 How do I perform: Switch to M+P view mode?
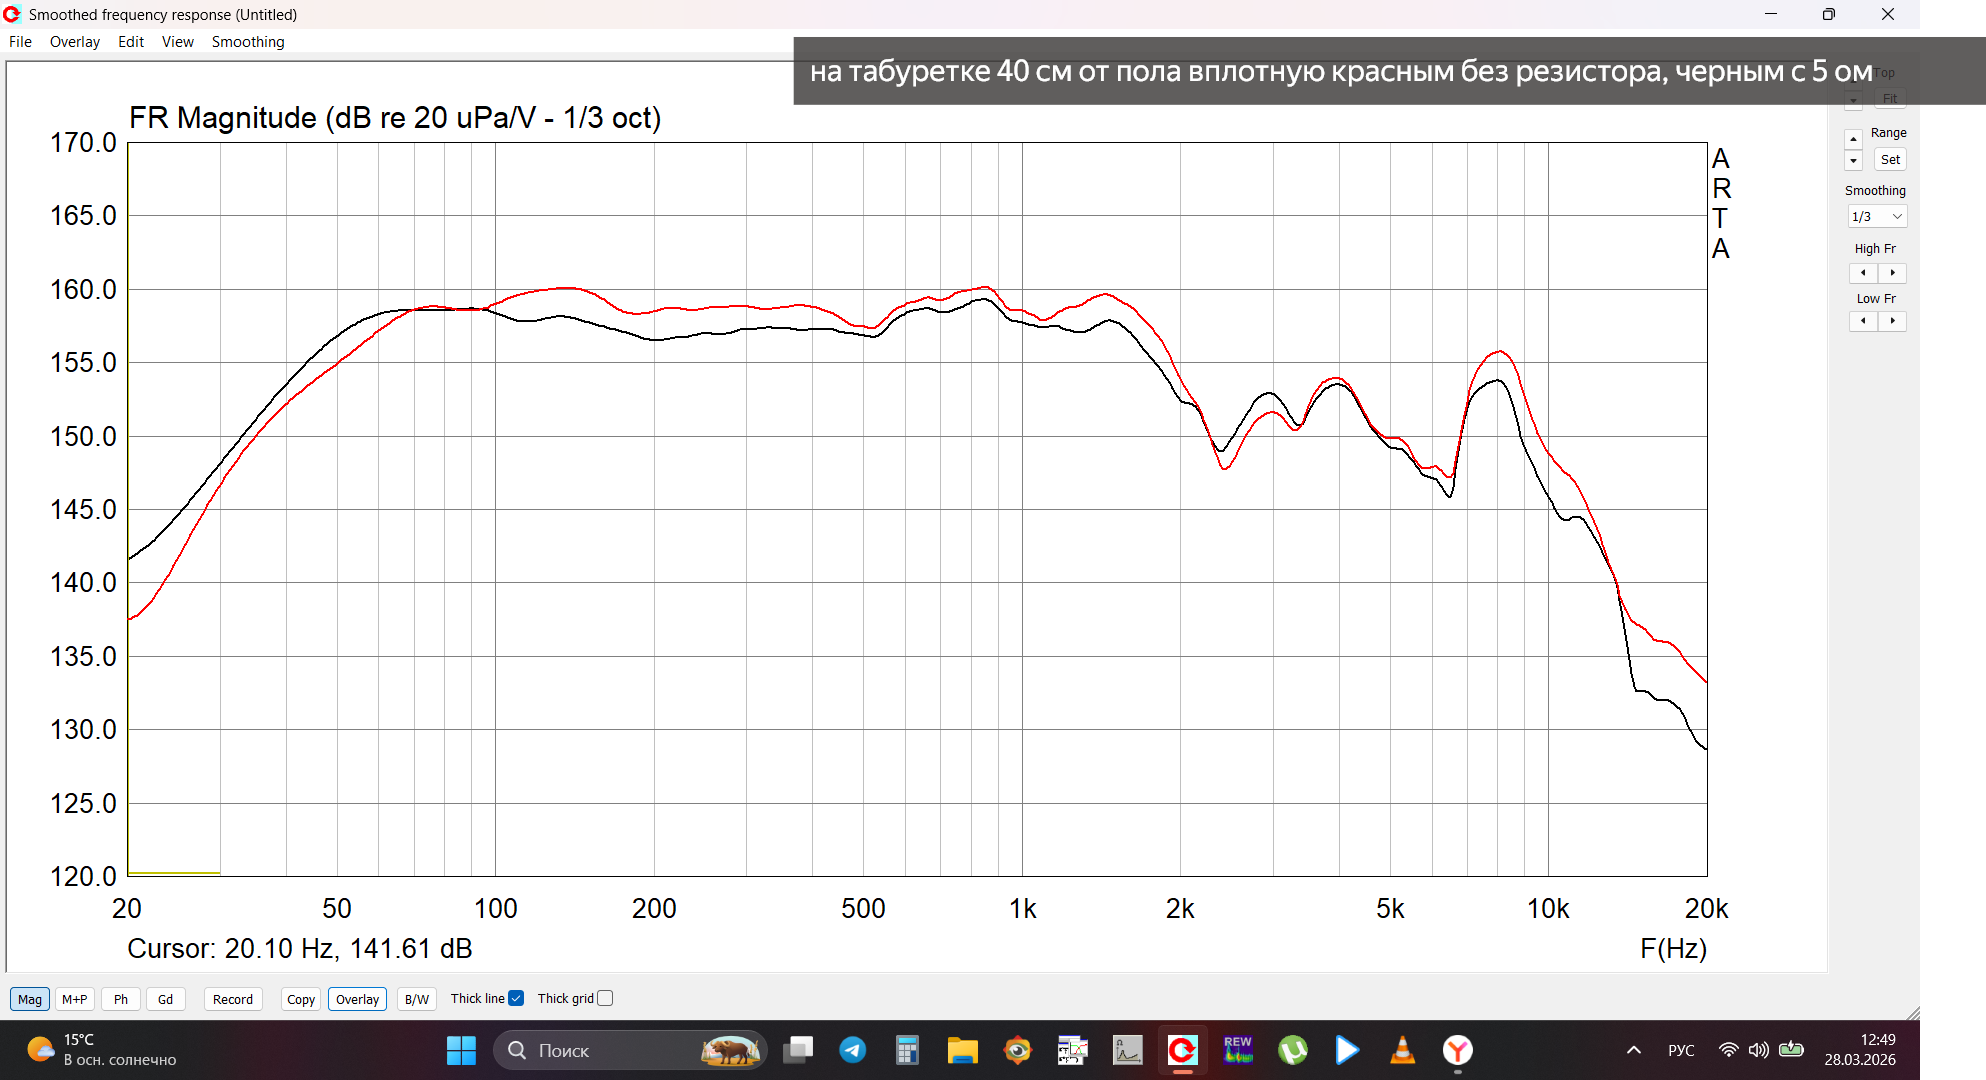(74, 999)
